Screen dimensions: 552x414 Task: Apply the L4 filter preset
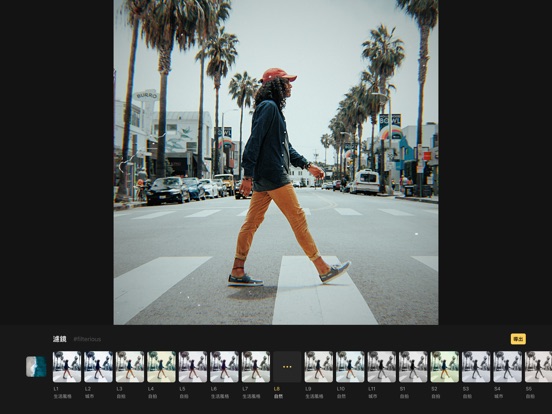(x=161, y=366)
